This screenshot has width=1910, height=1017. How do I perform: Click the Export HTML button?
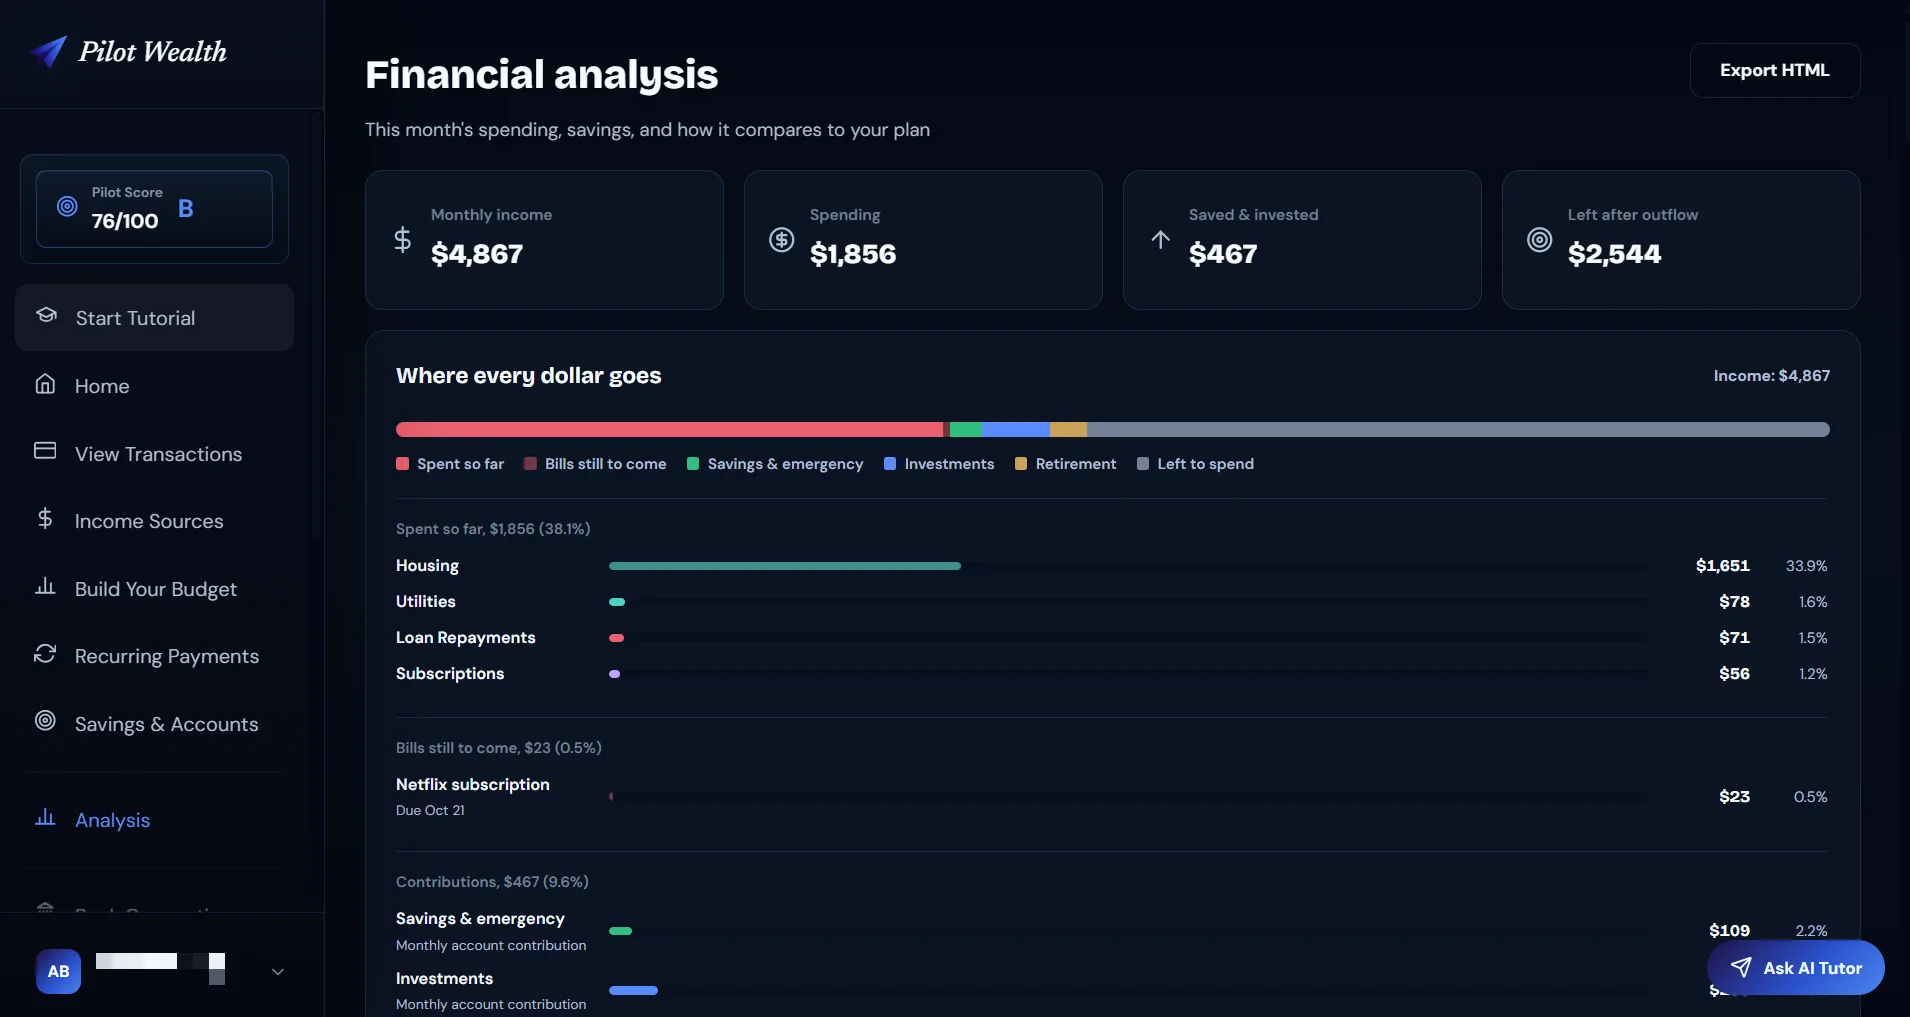(1775, 70)
